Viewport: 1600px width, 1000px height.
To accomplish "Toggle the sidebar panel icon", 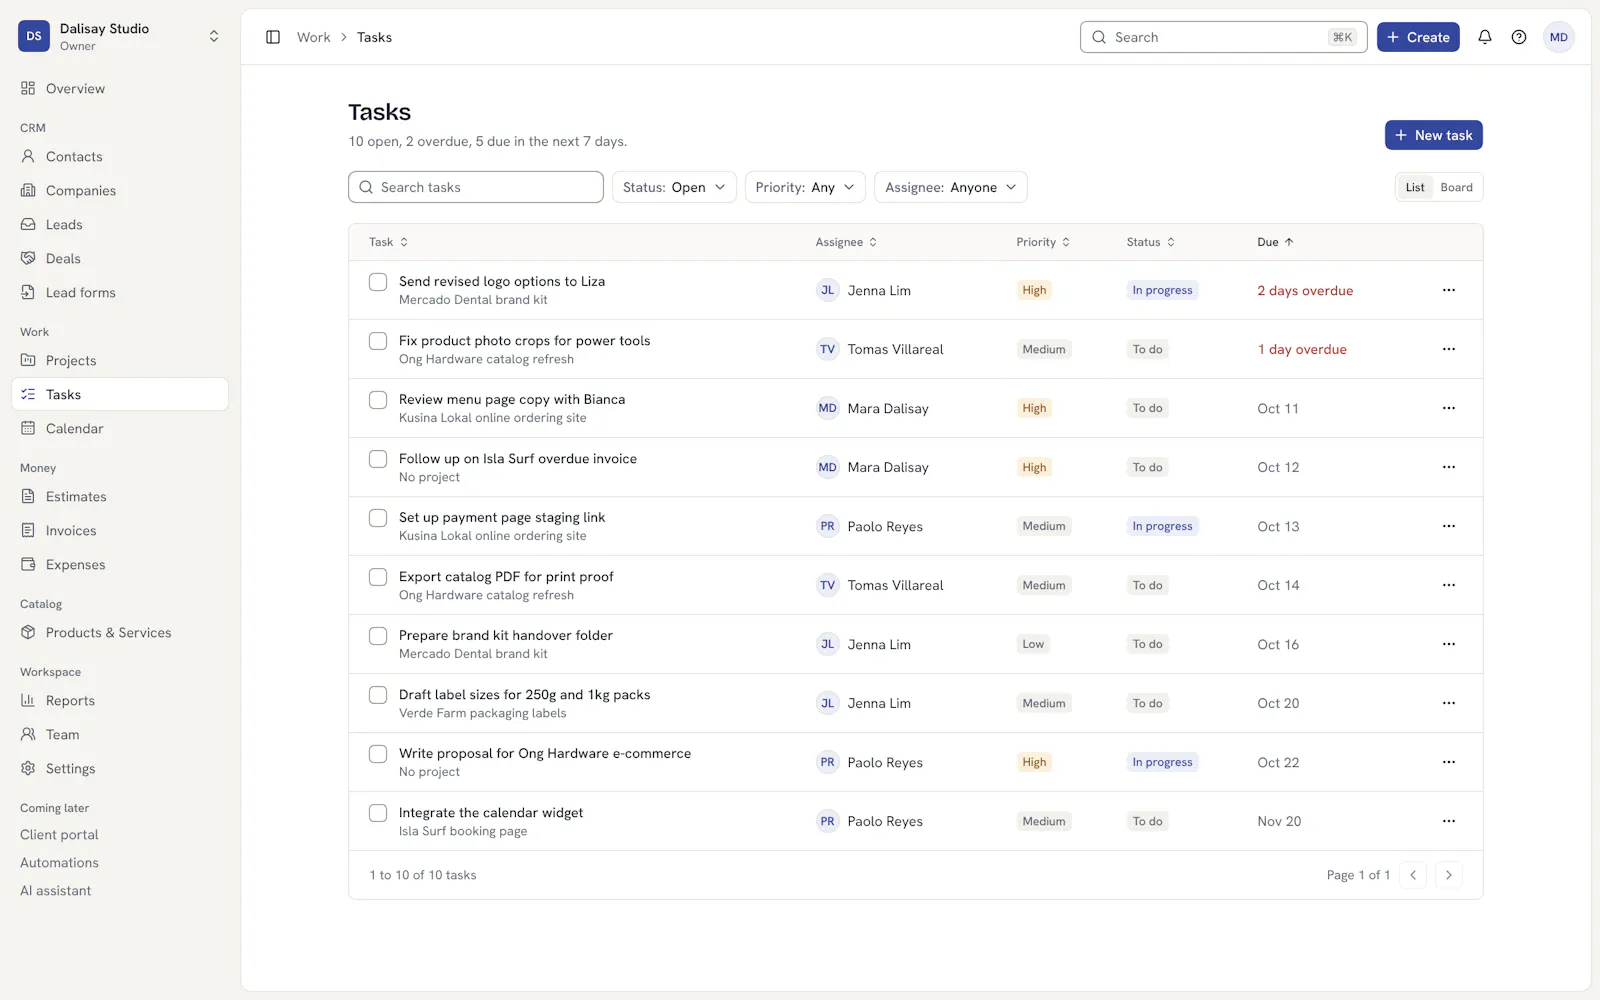I will coord(273,37).
